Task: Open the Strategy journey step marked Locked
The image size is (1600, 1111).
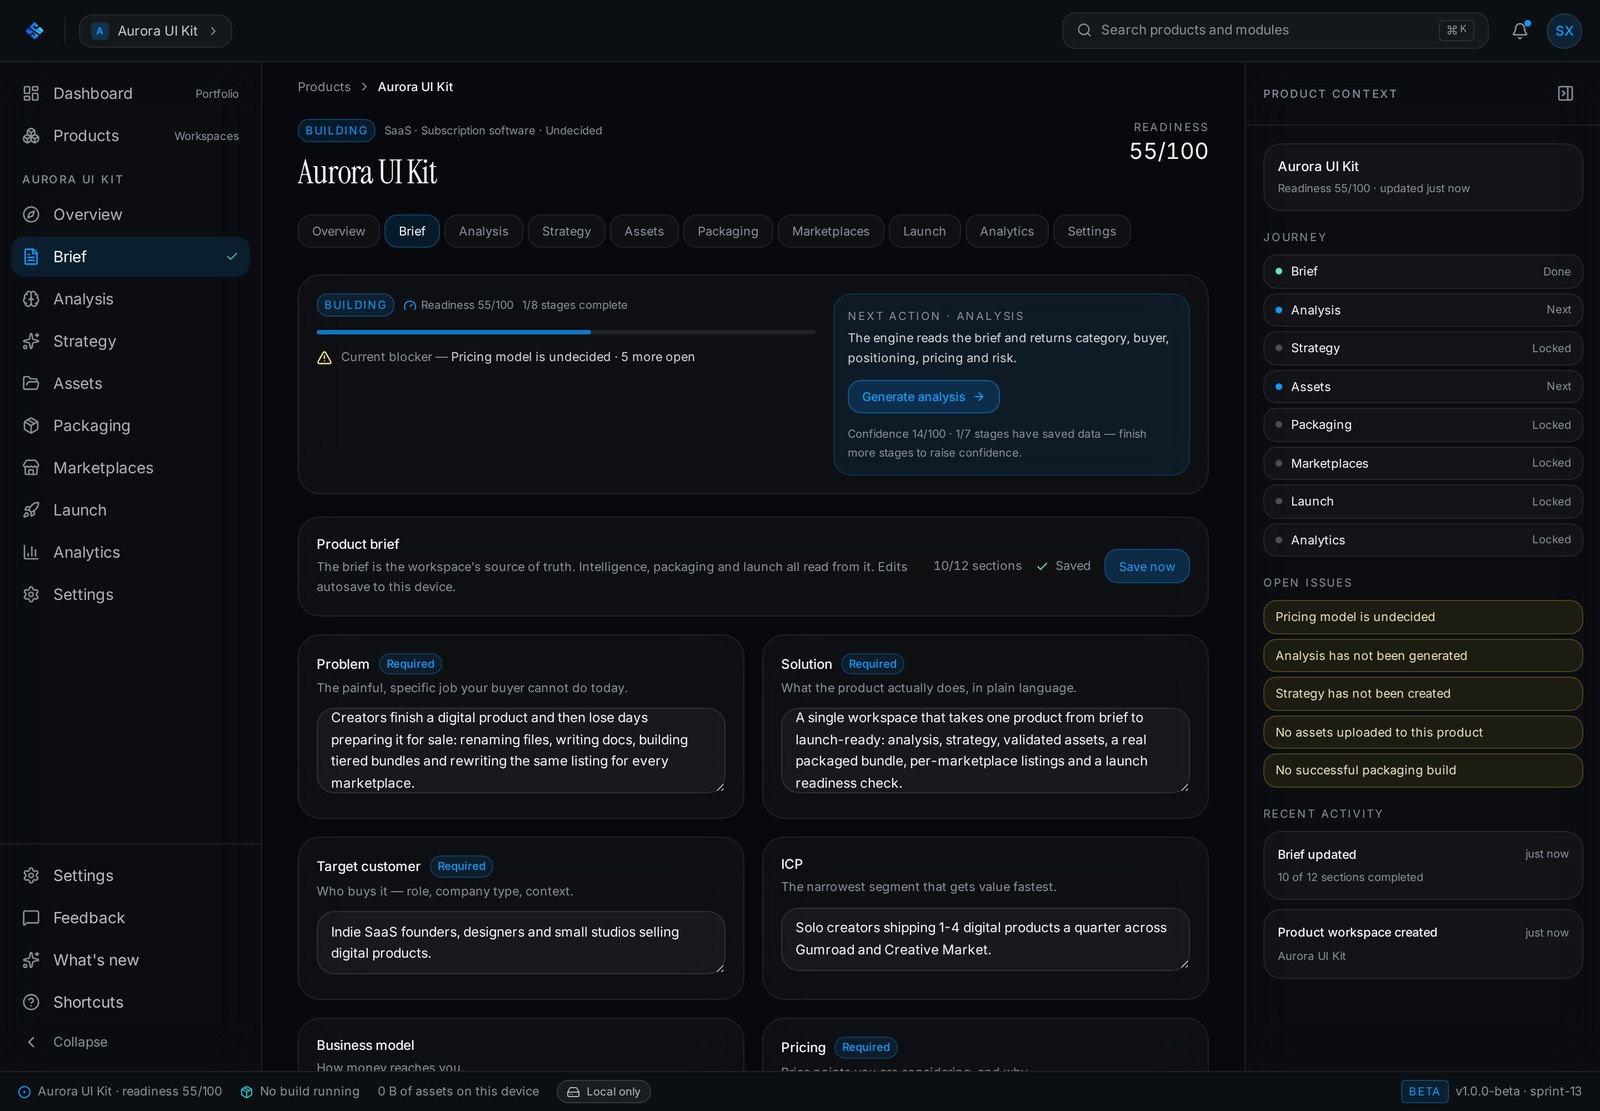Action: click(x=1422, y=348)
